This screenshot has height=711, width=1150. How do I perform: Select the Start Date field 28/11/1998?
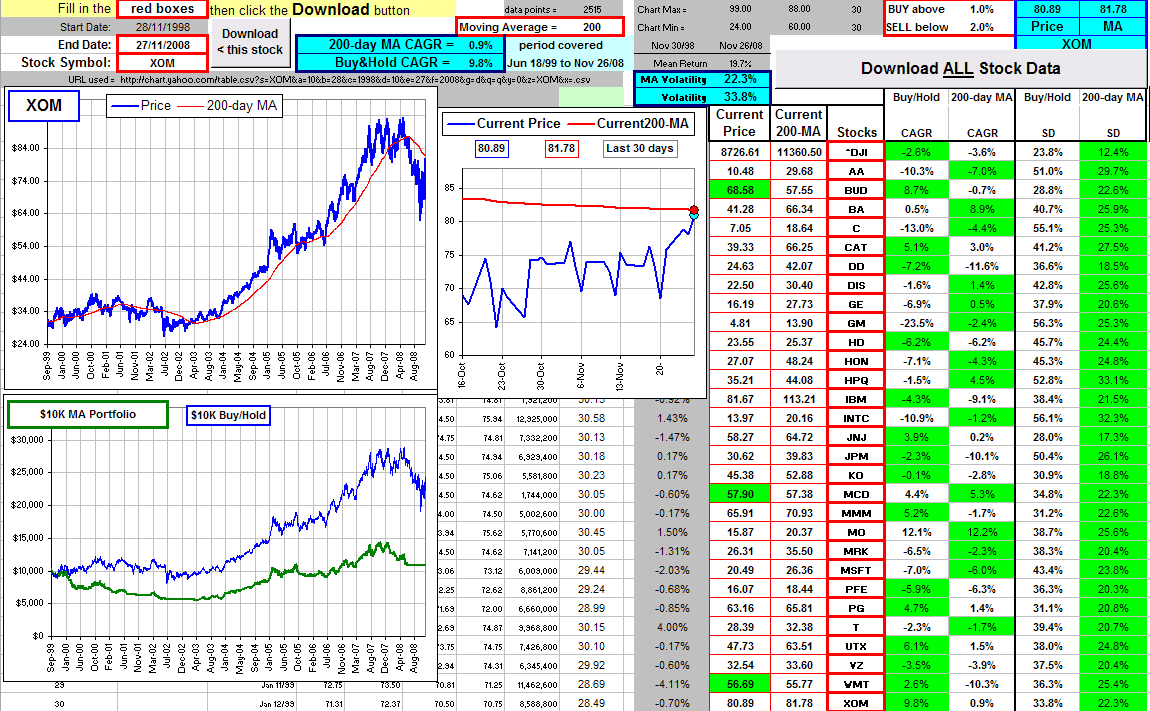[162, 27]
